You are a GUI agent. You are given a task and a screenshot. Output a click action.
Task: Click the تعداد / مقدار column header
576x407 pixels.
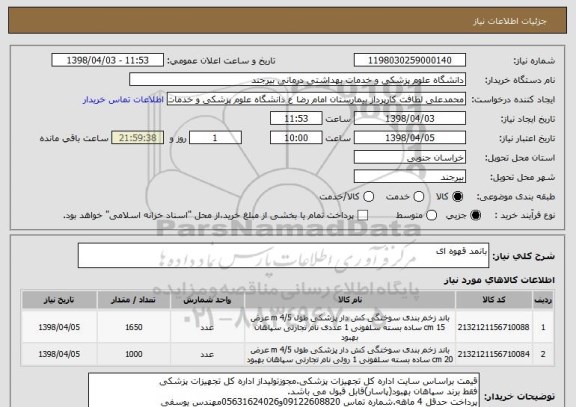click(134, 300)
